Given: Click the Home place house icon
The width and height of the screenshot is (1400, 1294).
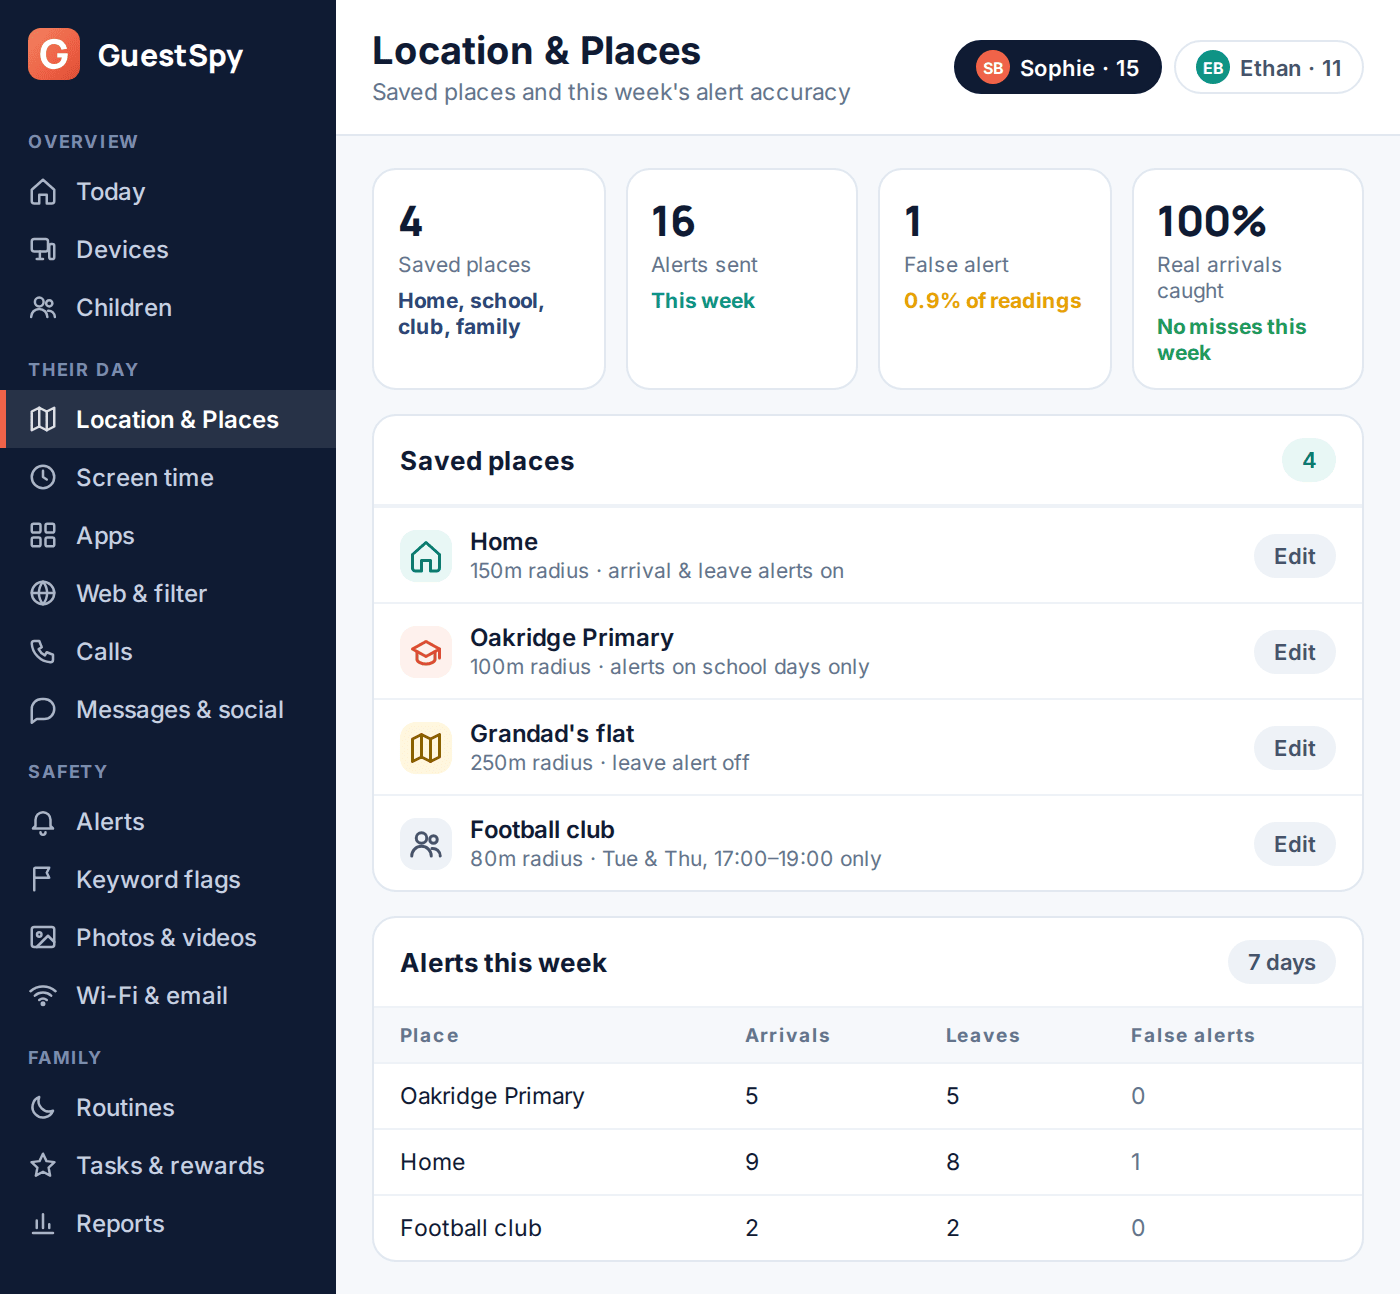Looking at the screenshot, I should pyautogui.click(x=426, y=556).
